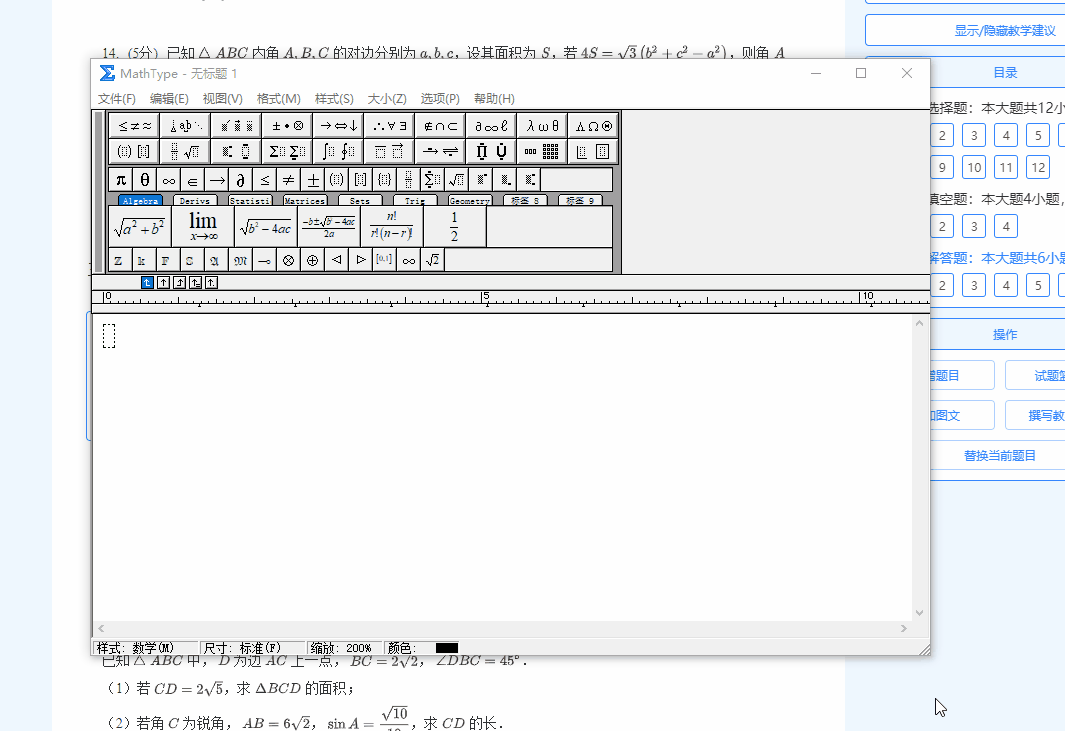The height and width of the screenshot is (731, 1065).
Task: Insert the Fraktur M symbol in bottom bar
Action: 240,260
